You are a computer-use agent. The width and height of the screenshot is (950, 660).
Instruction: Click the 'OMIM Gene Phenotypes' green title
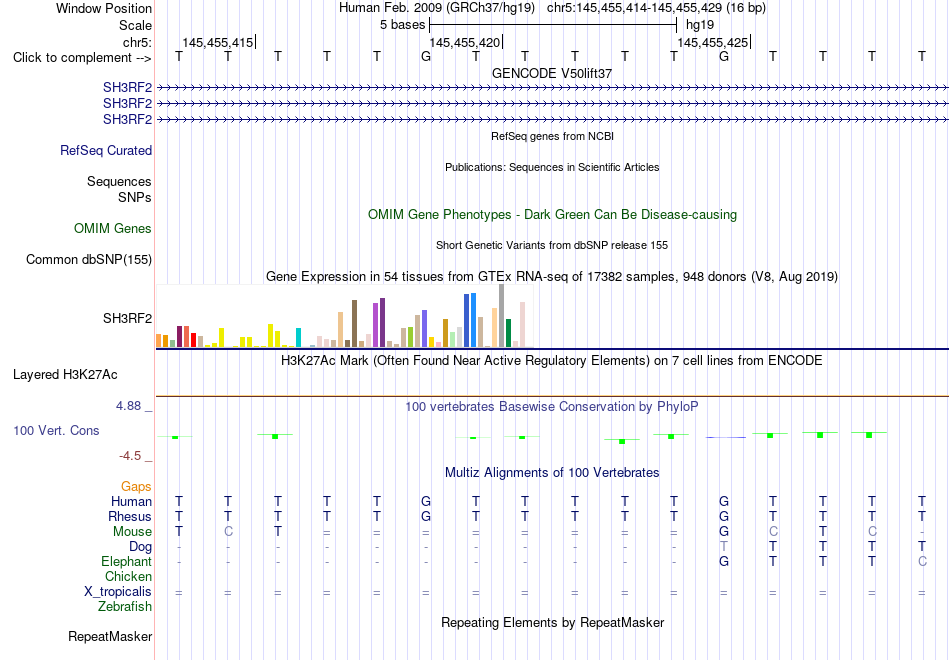tap(552, 215)
